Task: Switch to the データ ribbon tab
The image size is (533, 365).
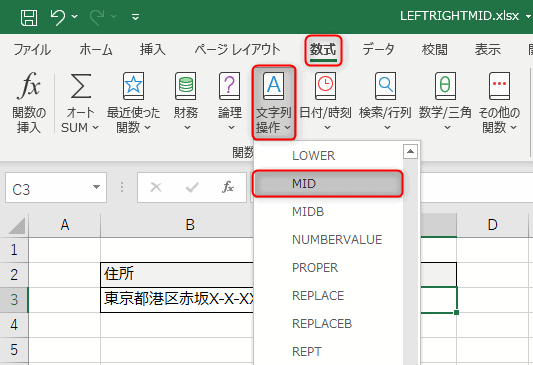Action: (x=378, y=50)
